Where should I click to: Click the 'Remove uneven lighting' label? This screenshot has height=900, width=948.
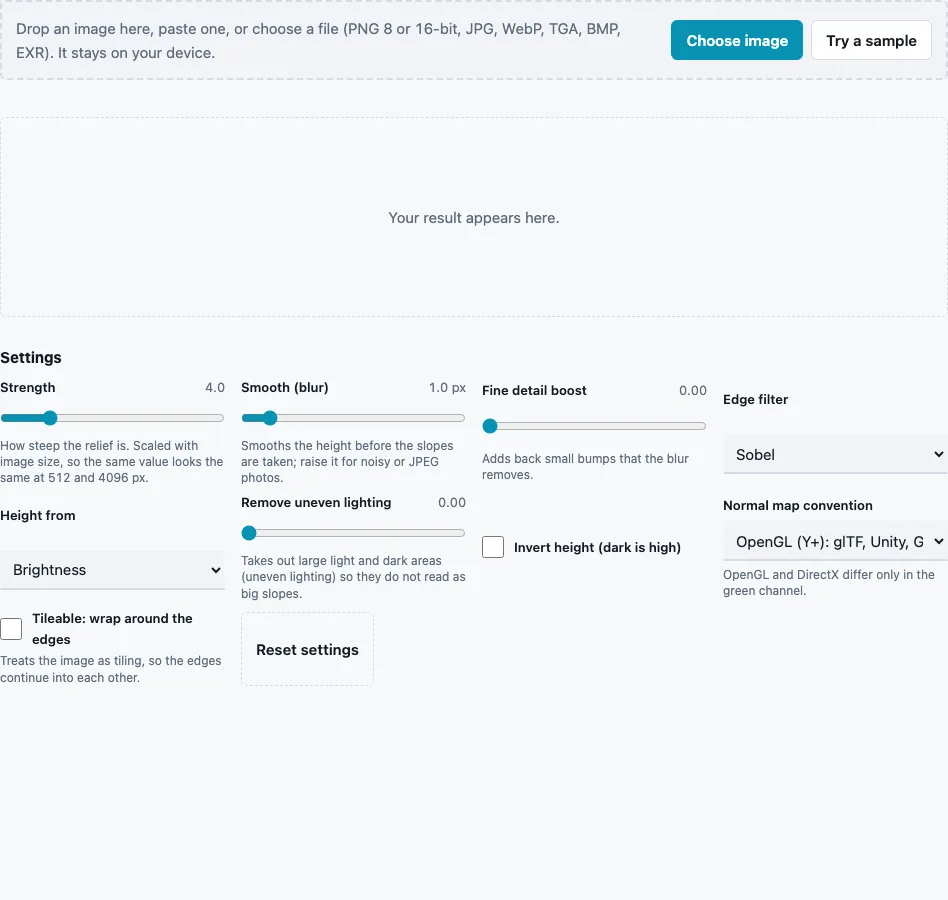point(316,502)
